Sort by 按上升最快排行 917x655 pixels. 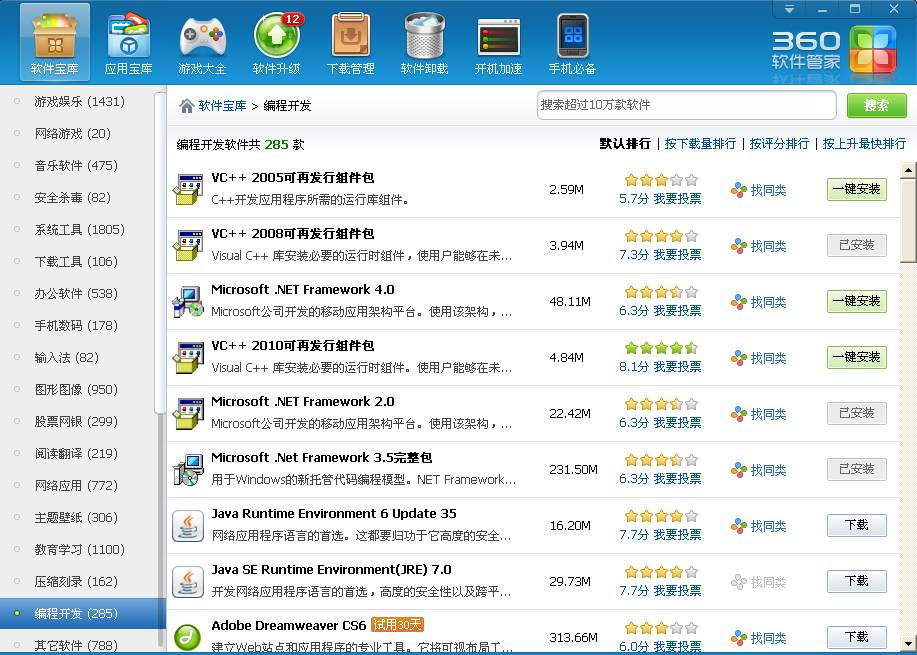tap(864, 144)
